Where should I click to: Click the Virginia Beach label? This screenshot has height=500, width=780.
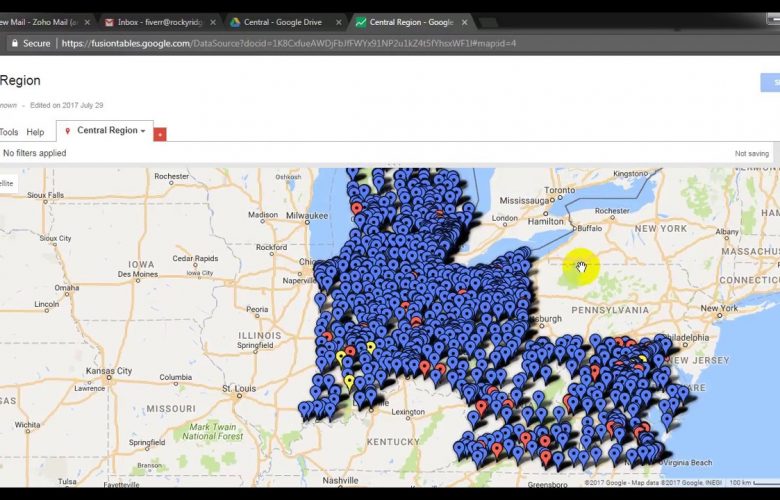click(x=687, y=463)
